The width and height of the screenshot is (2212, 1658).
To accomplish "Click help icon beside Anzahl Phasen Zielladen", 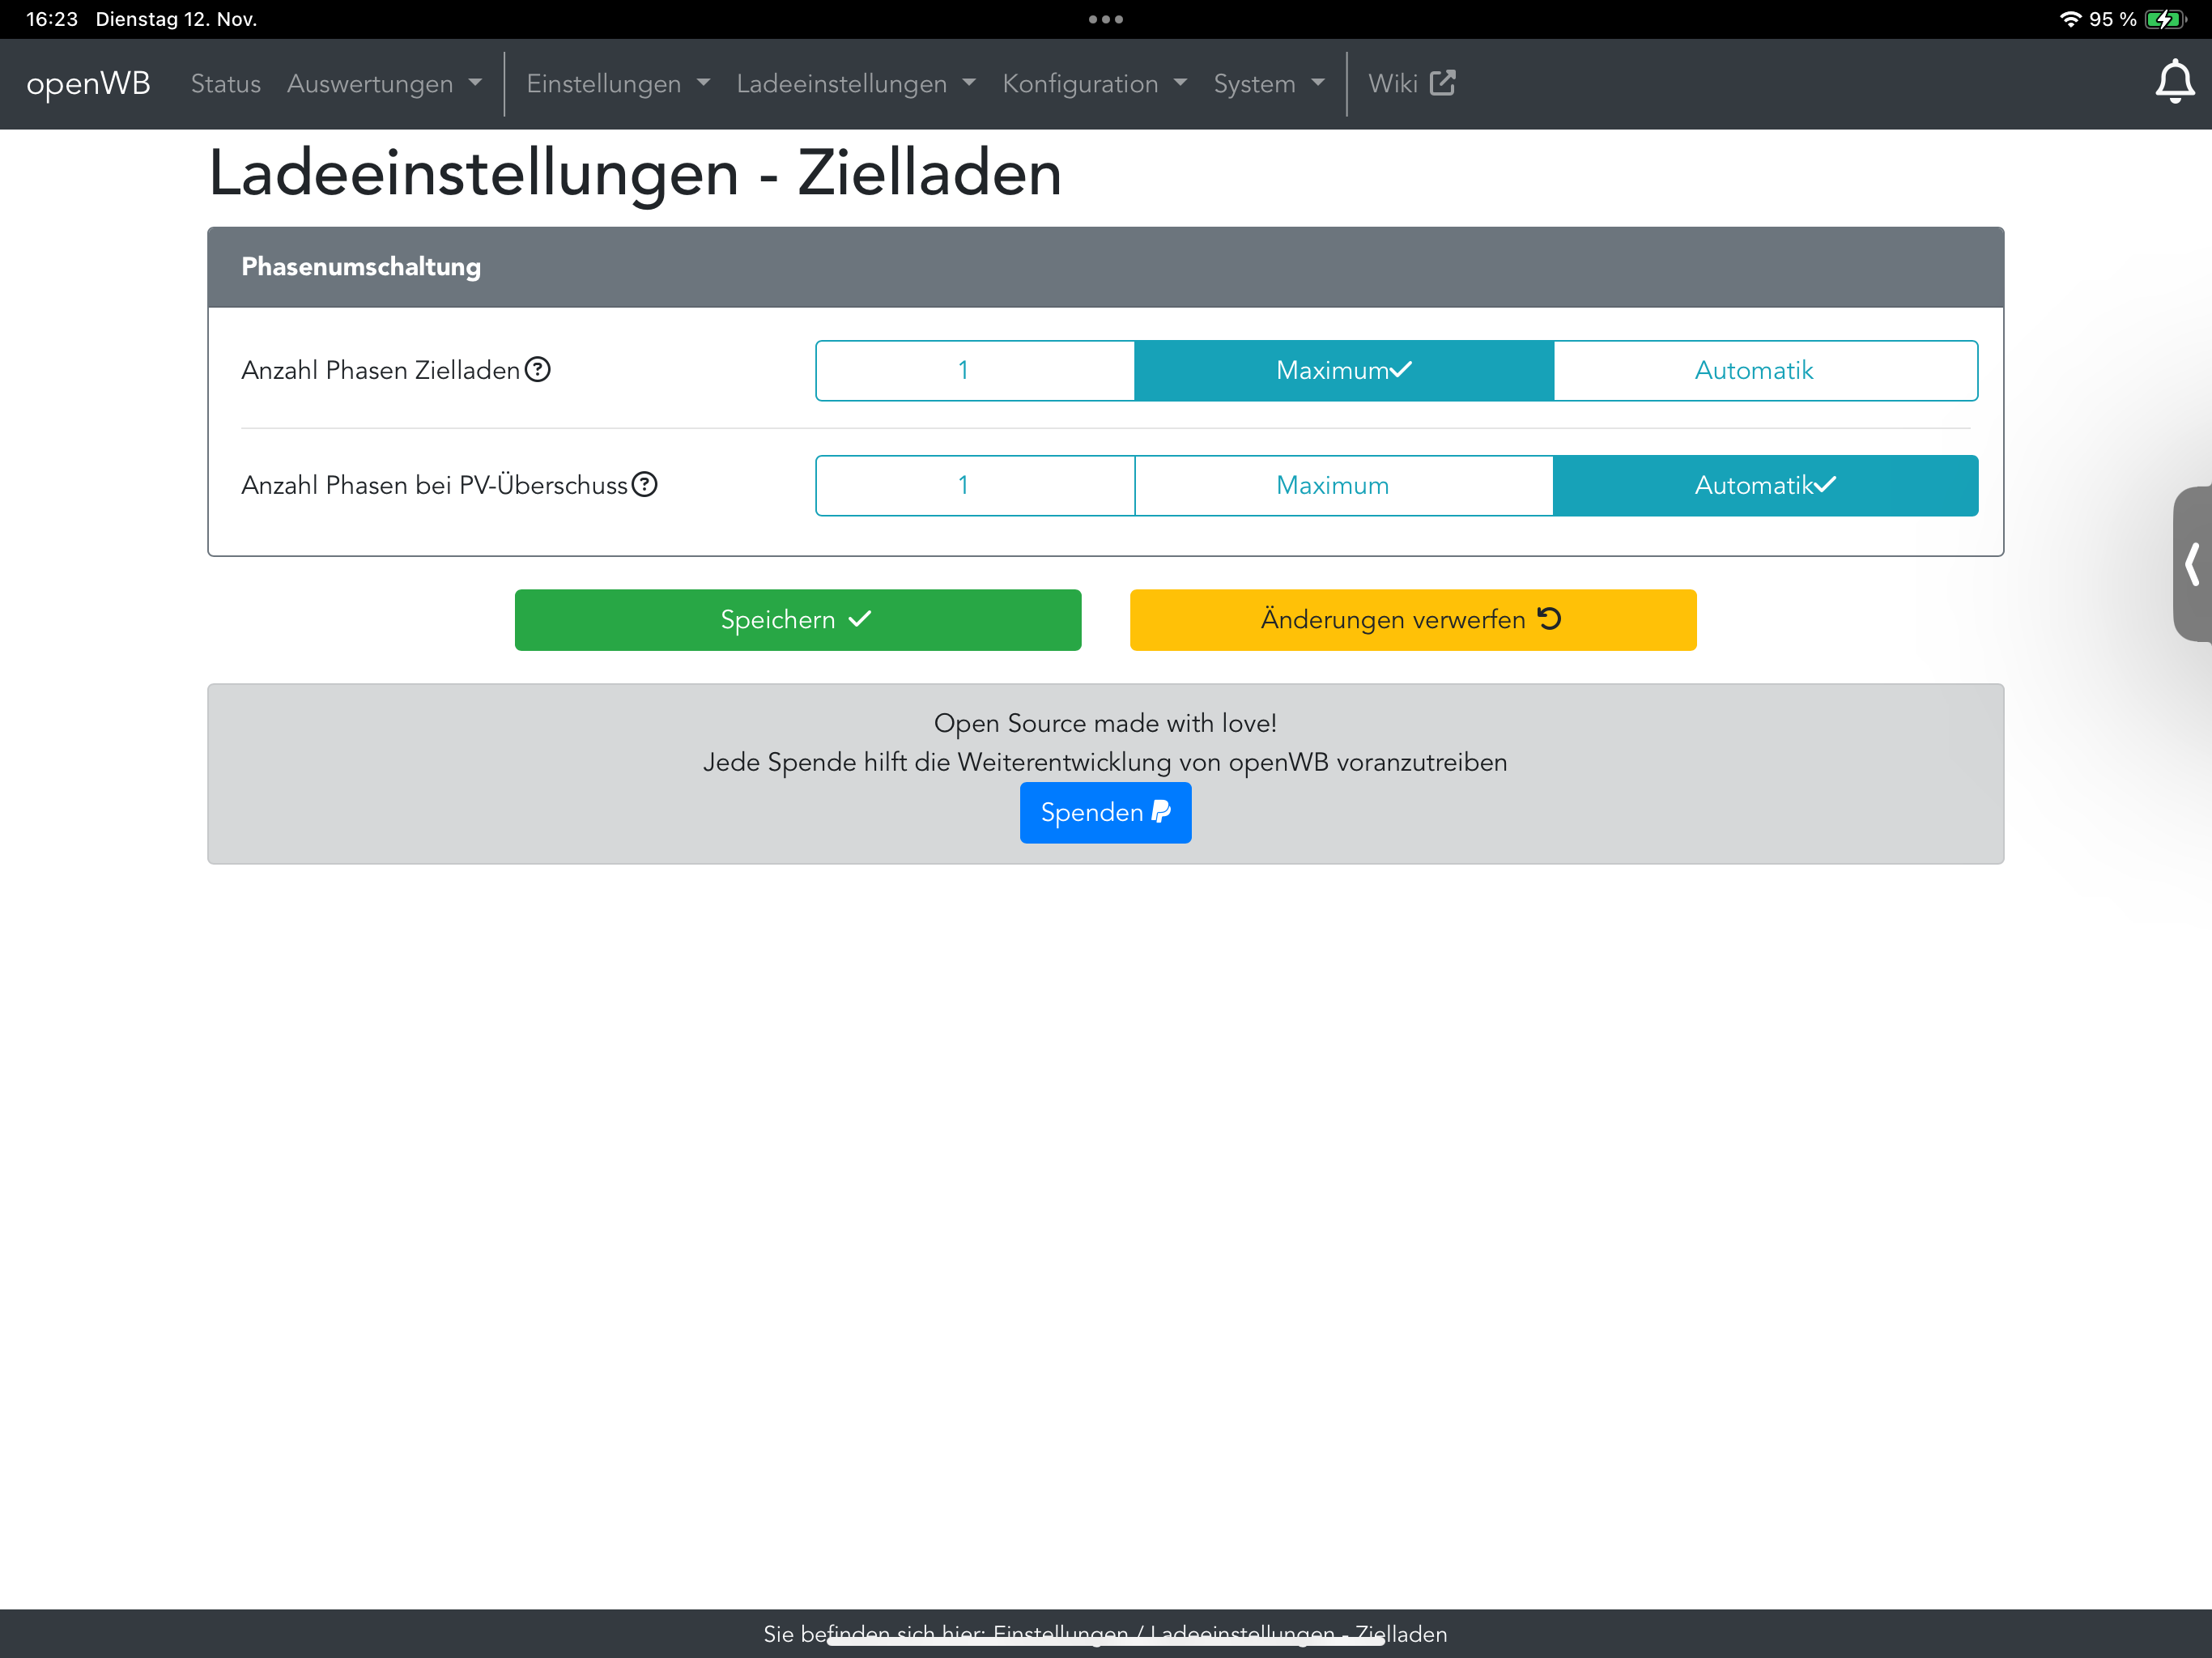I will (538, 370).
